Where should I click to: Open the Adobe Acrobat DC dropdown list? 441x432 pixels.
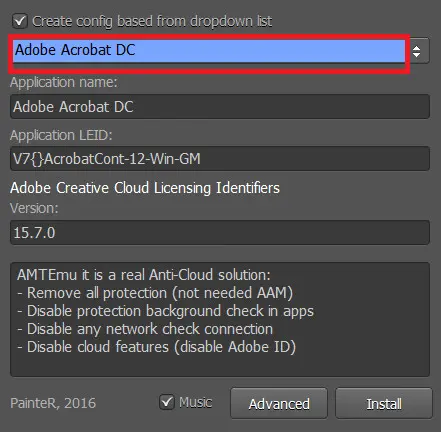[209, 51]
